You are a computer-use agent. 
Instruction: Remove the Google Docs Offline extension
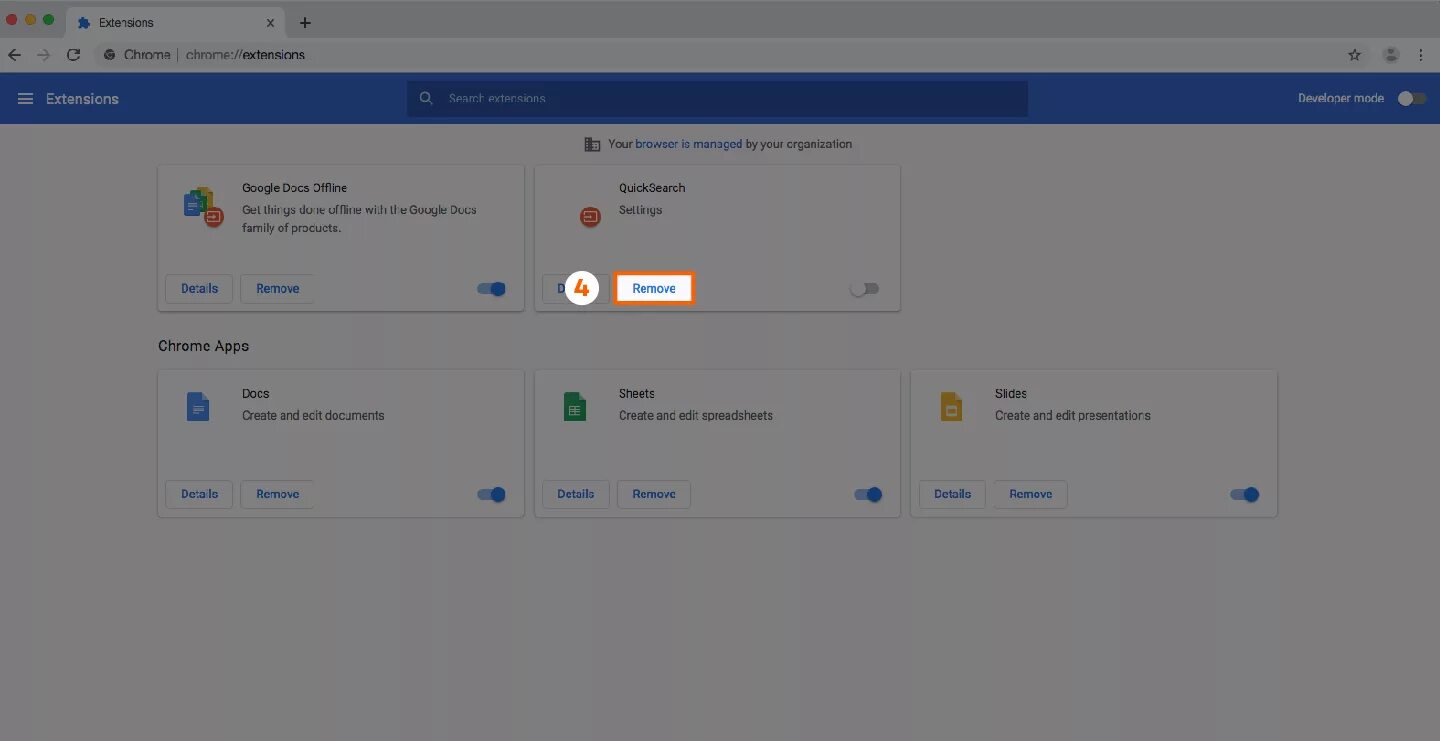pos(277,289)
